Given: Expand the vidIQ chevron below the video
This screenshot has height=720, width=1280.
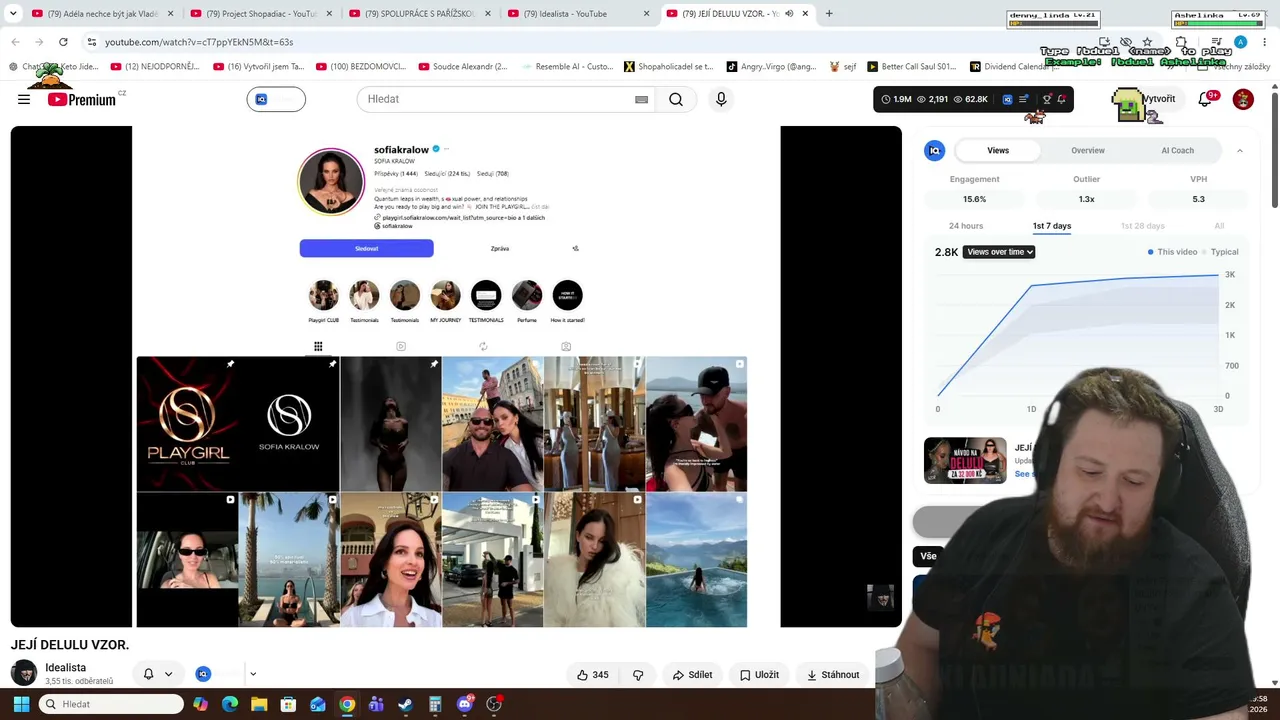Looking at the screenshot, I should (253, 674).
